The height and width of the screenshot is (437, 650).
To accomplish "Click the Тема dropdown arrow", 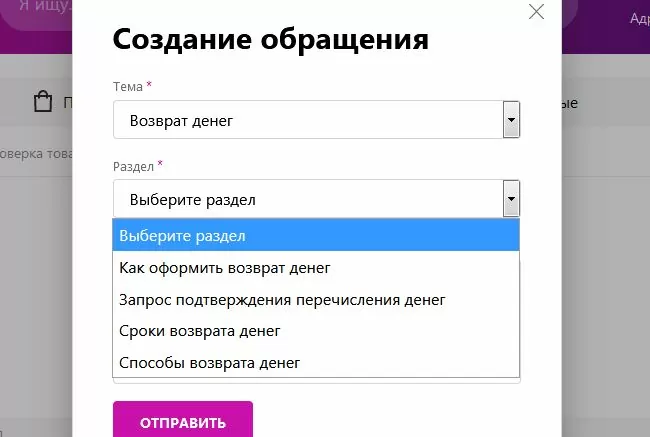I will click(x=511, y=121).
